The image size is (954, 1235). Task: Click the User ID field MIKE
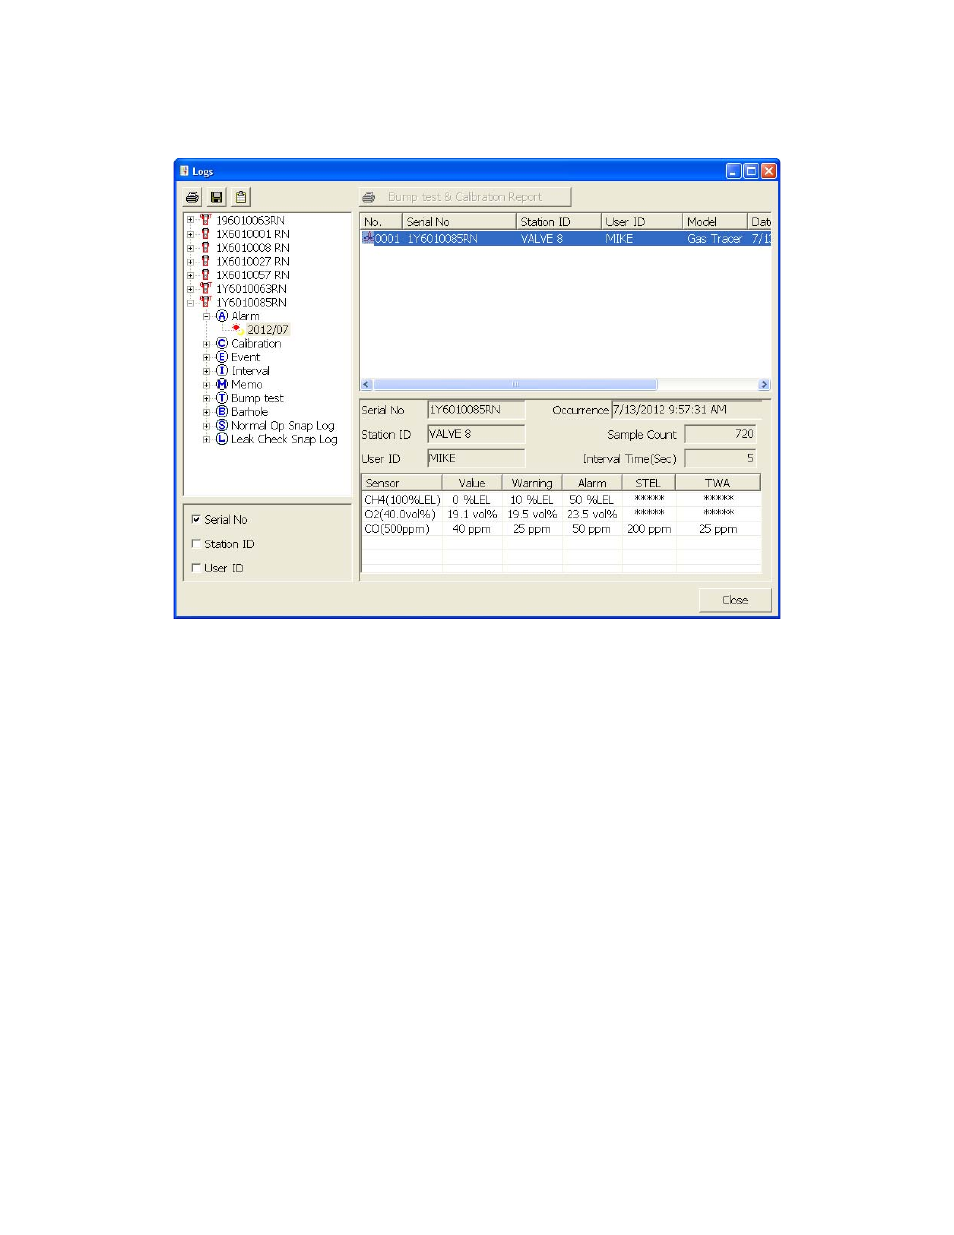476,458
